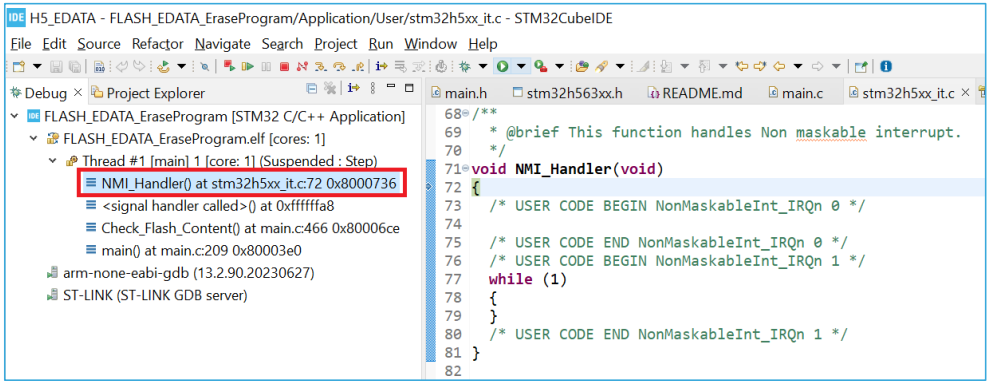Open the Window menu
This screenshot has height=388, width=993.
pos(431,44)
